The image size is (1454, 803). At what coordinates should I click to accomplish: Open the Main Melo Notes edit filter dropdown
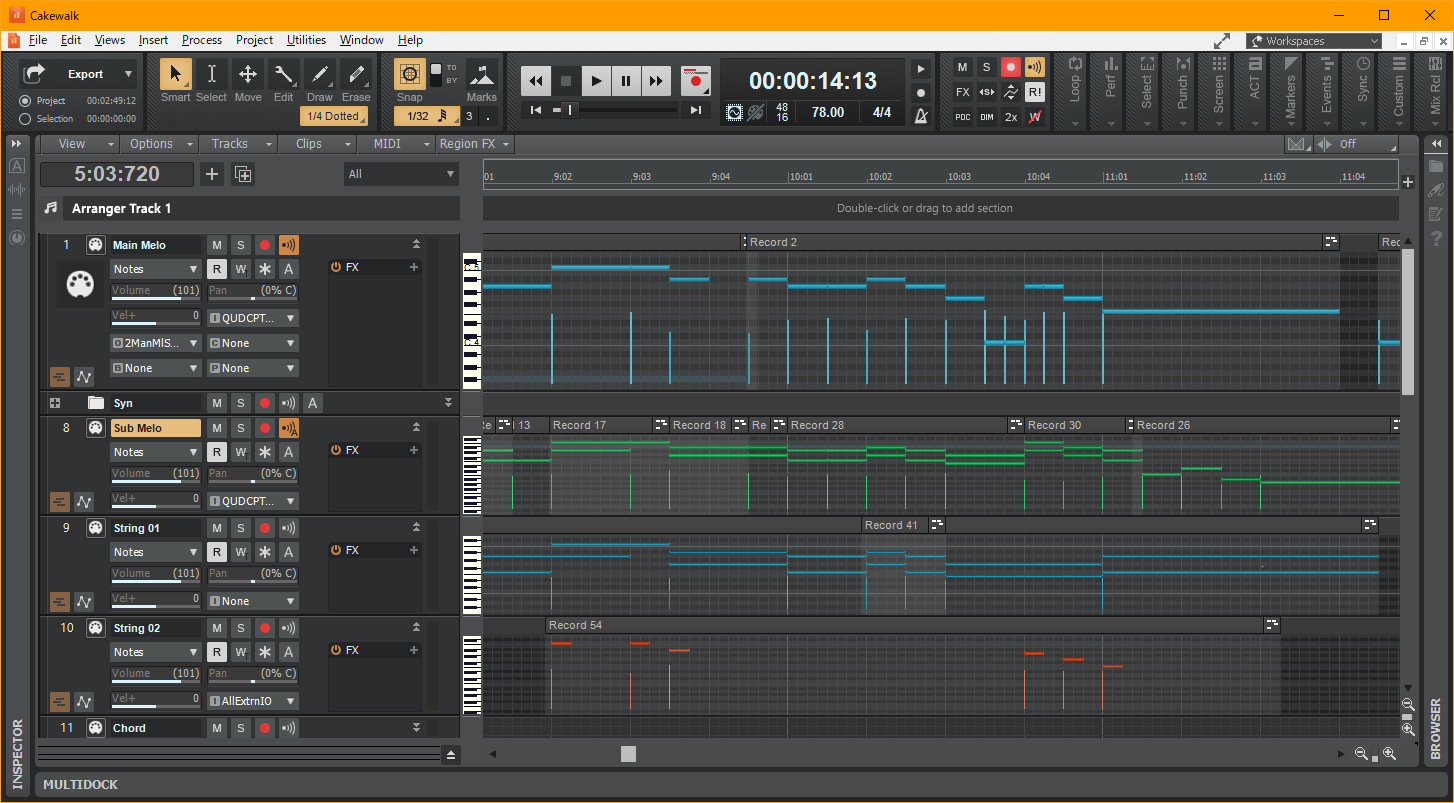pos(156,269)
